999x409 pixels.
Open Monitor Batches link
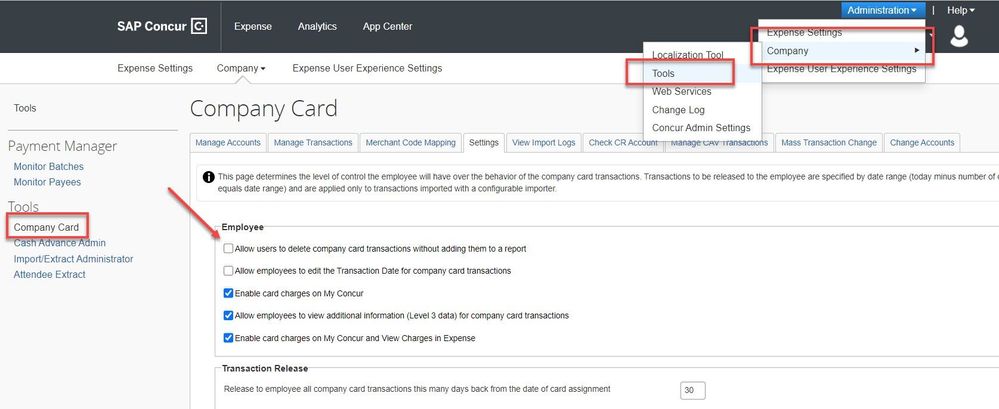(x=48, y=166)
